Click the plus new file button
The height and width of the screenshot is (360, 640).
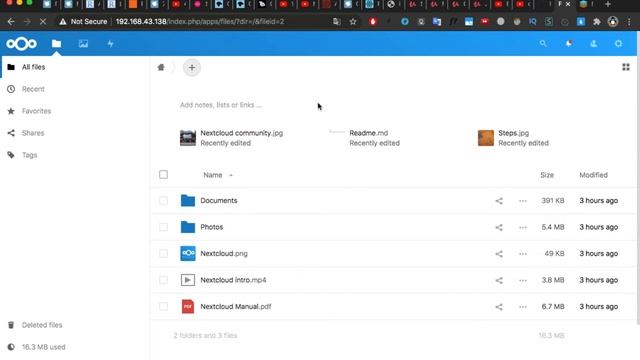(x=191, y=68)
